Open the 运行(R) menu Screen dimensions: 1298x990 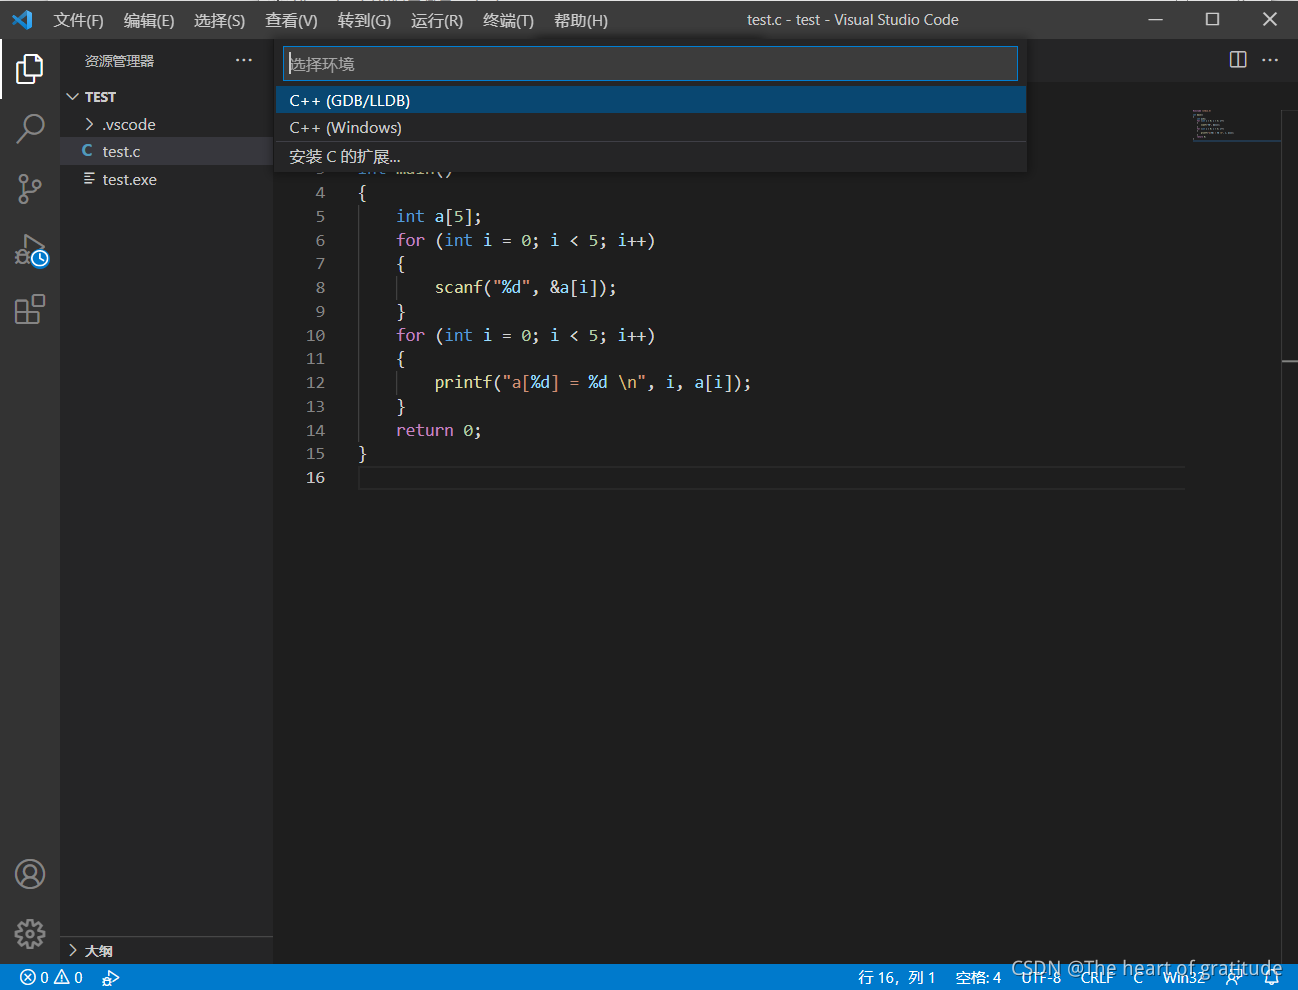[x=437, y=20]
